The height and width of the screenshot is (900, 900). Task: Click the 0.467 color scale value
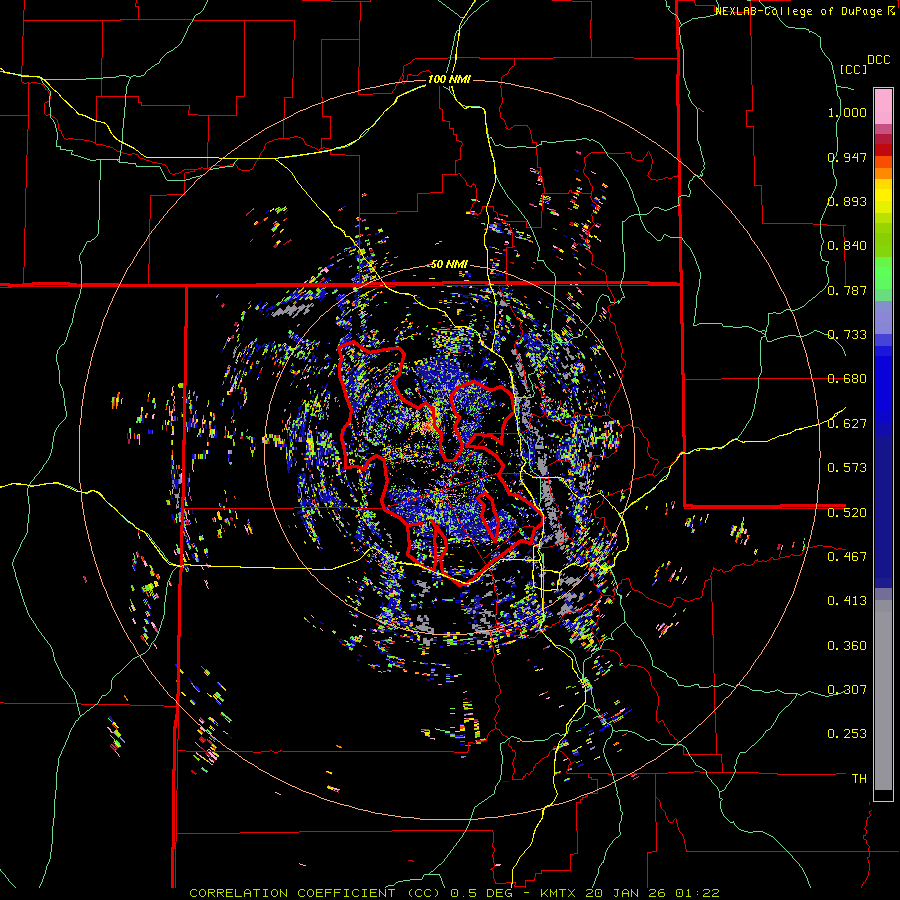coord(847,557)
